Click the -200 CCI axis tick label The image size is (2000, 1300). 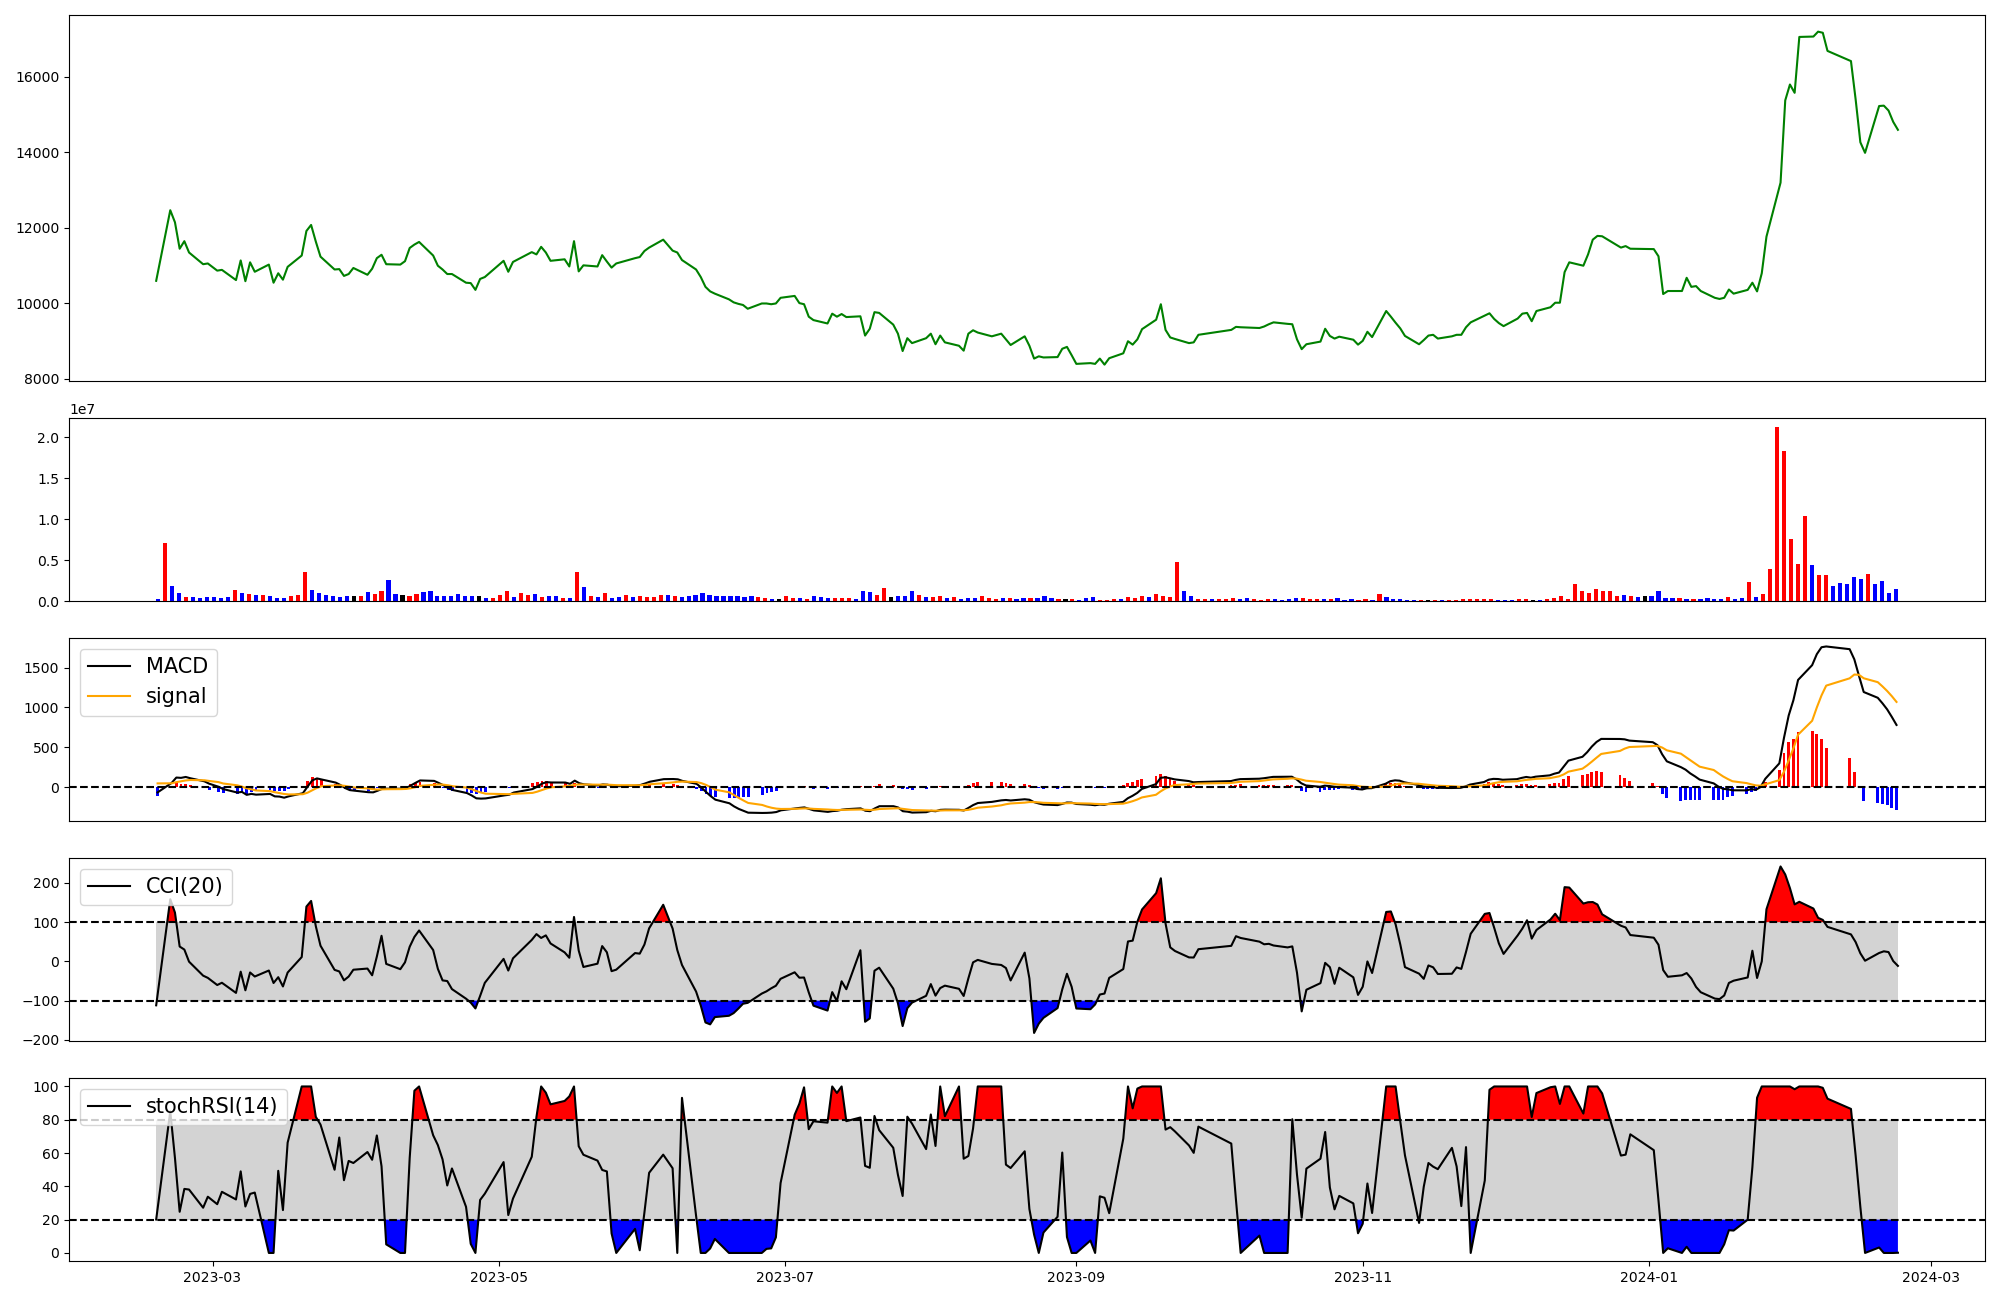43,1040
